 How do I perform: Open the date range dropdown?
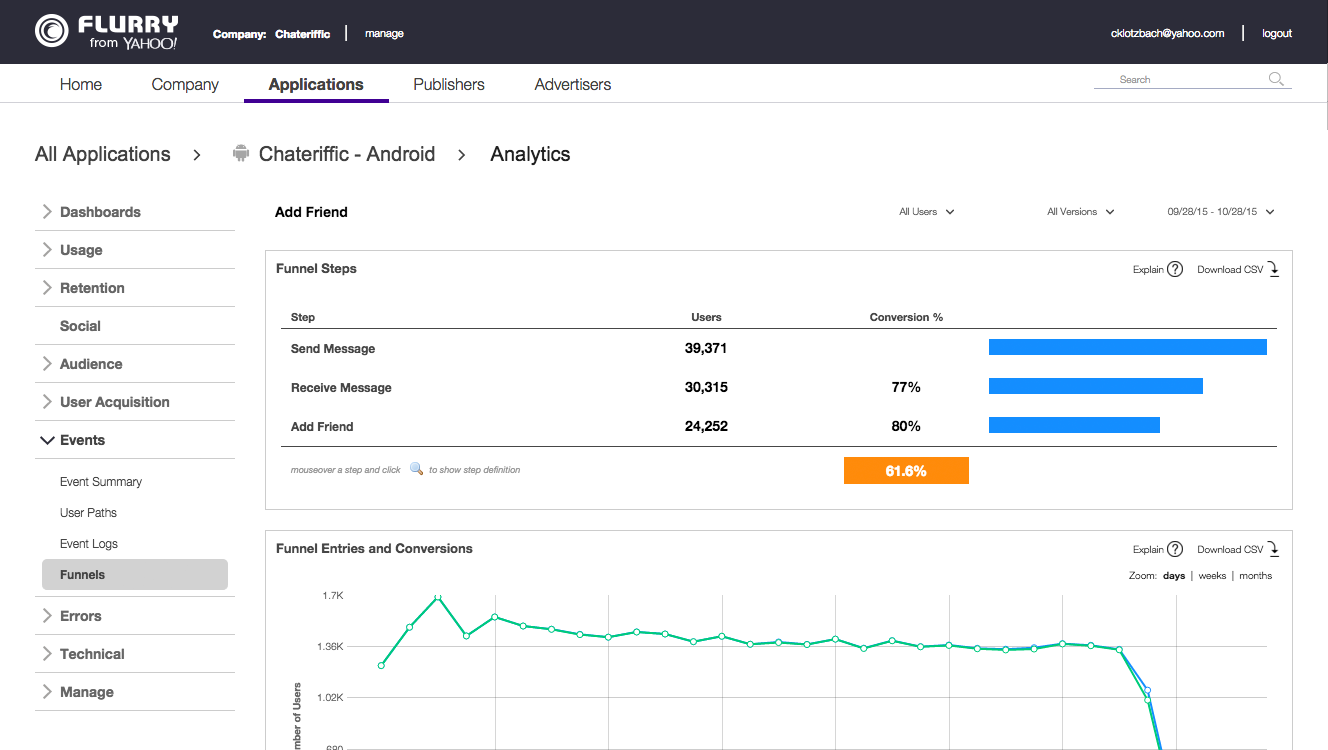[x=1221, y=212]
